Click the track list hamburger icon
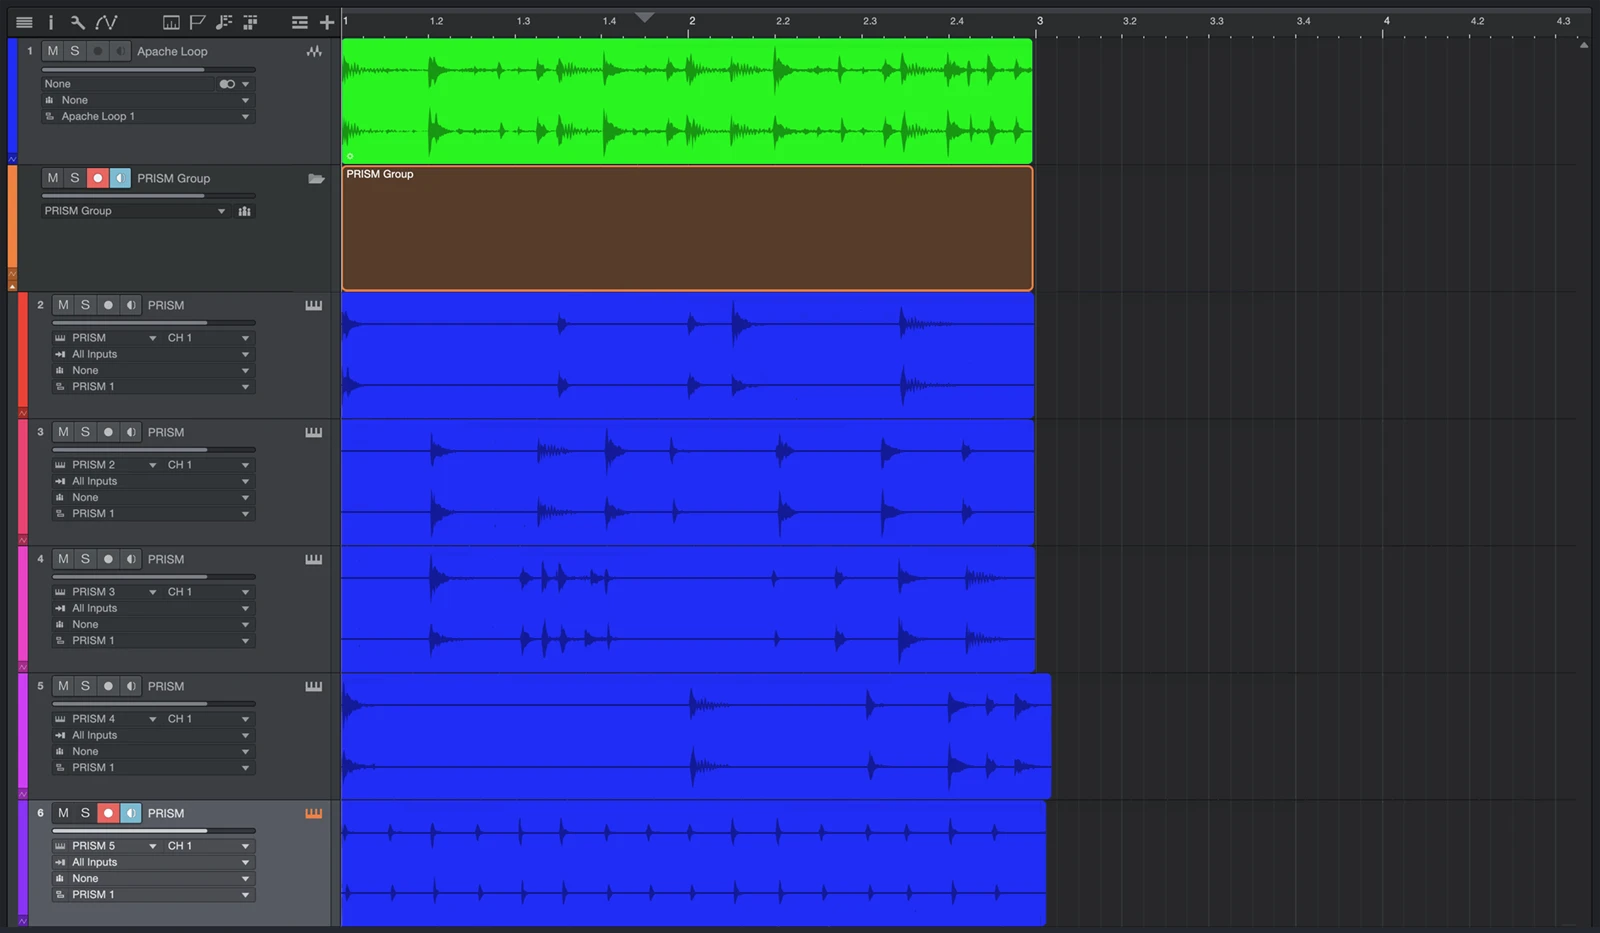 [x=24, y=22]
